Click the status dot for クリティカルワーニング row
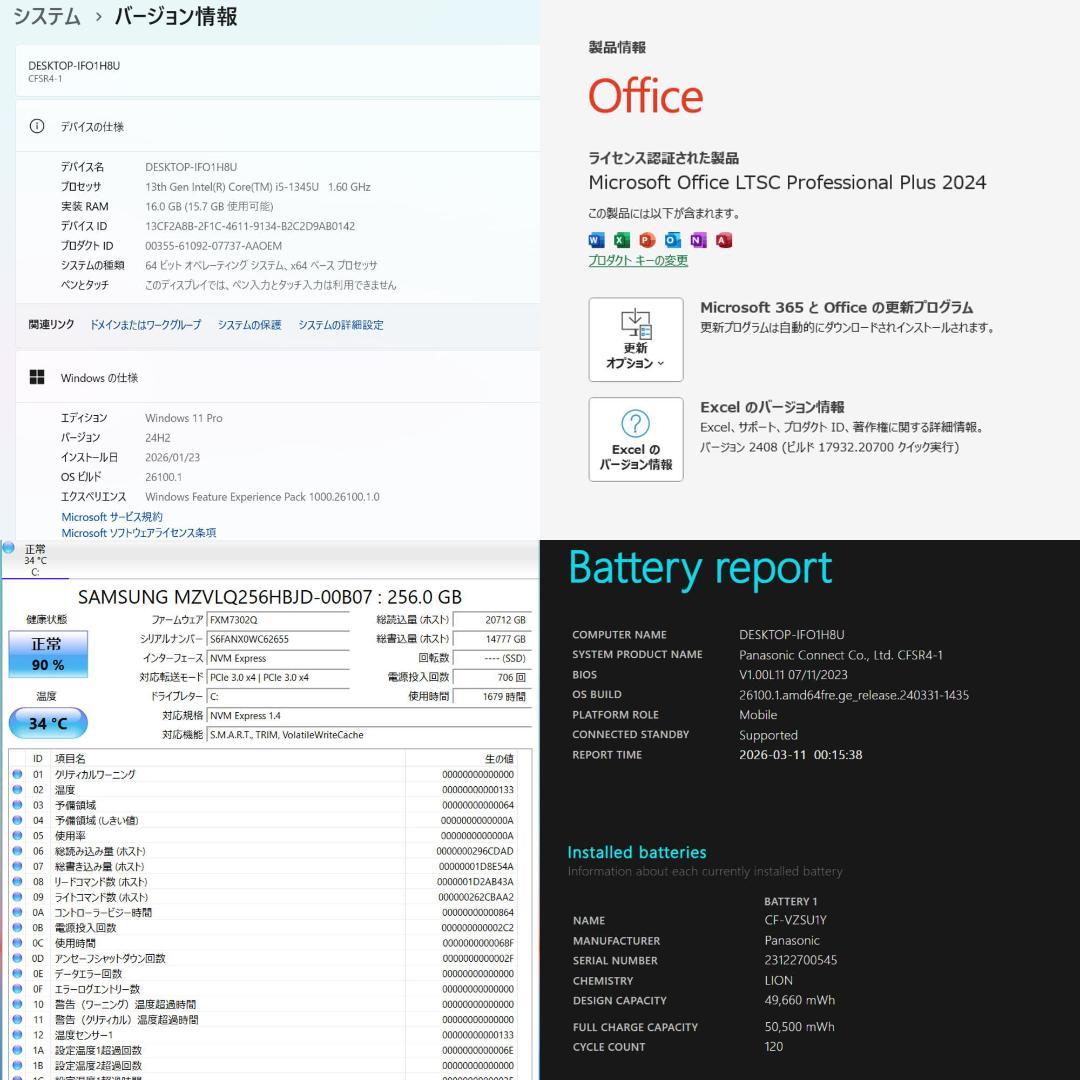This screenshot has width=1080, height=1080. [17, 774]
